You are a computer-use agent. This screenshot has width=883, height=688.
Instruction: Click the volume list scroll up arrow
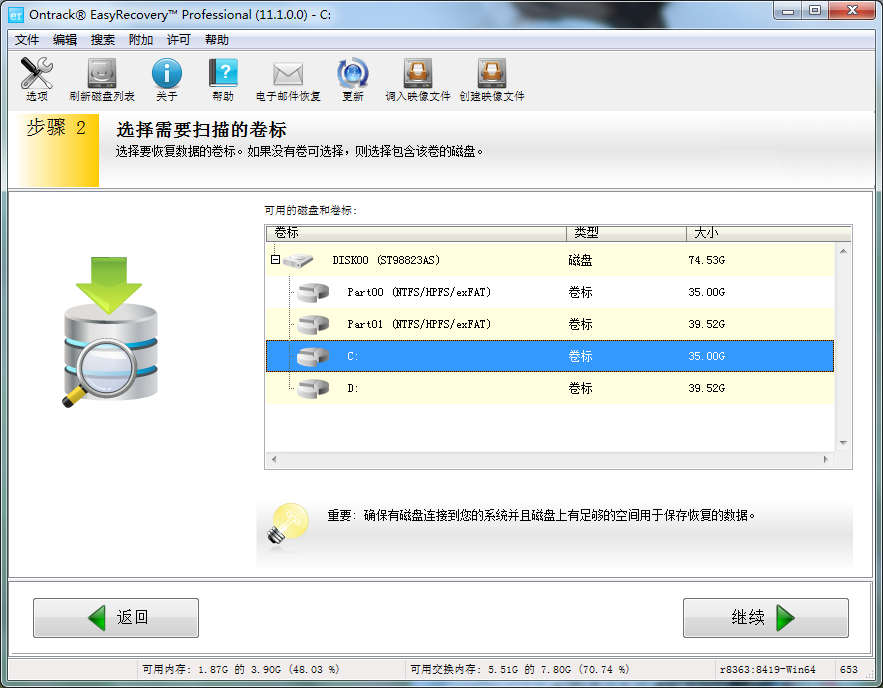pos(843,251)
